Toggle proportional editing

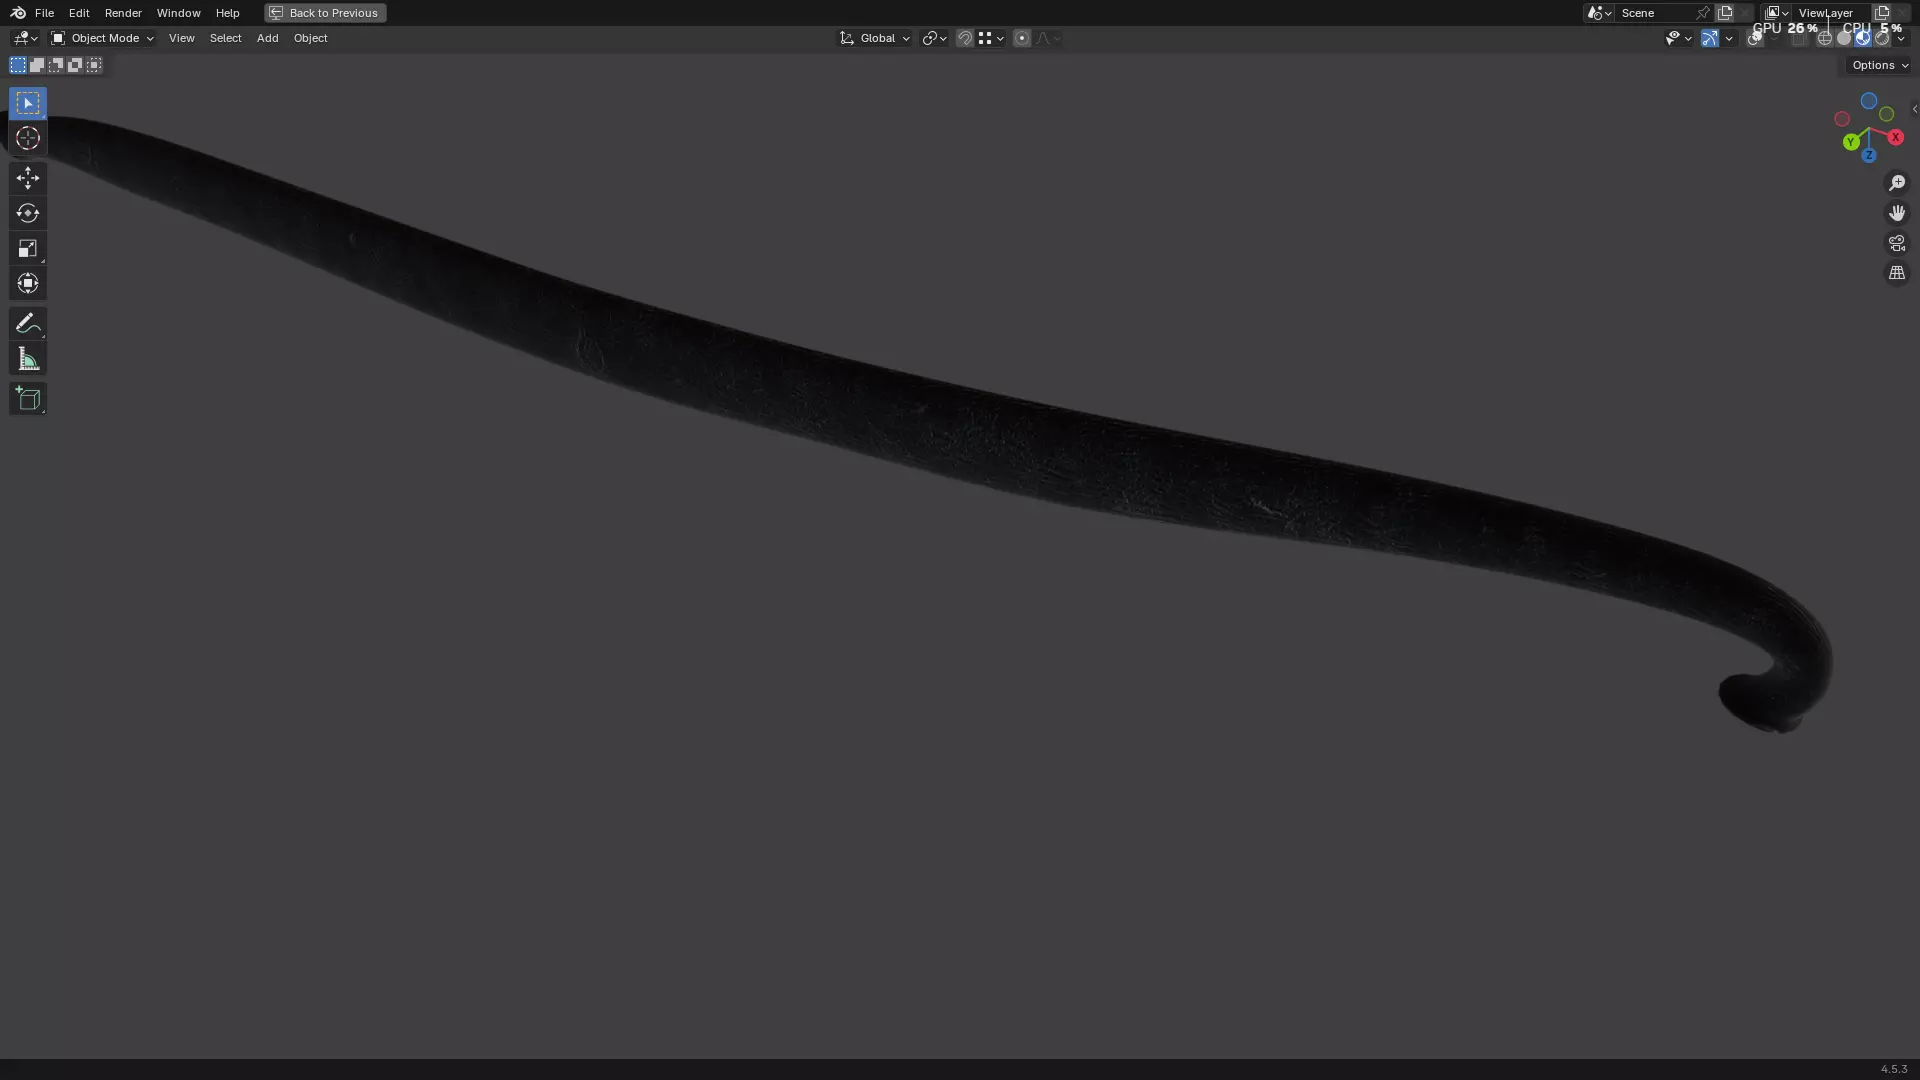[x=1022, y=38]
